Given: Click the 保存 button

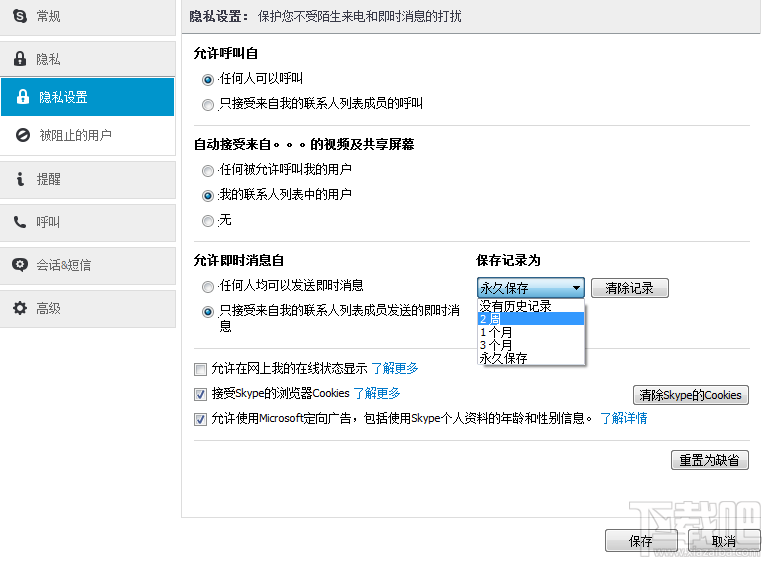Looking at the screenshot, I should pyautogui.click(x=641, y=541).
